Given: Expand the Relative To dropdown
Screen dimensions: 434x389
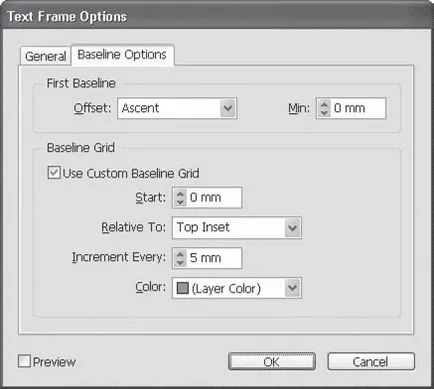Looking at the screenshot, I should pyautogui.click(x=237, y=228).
